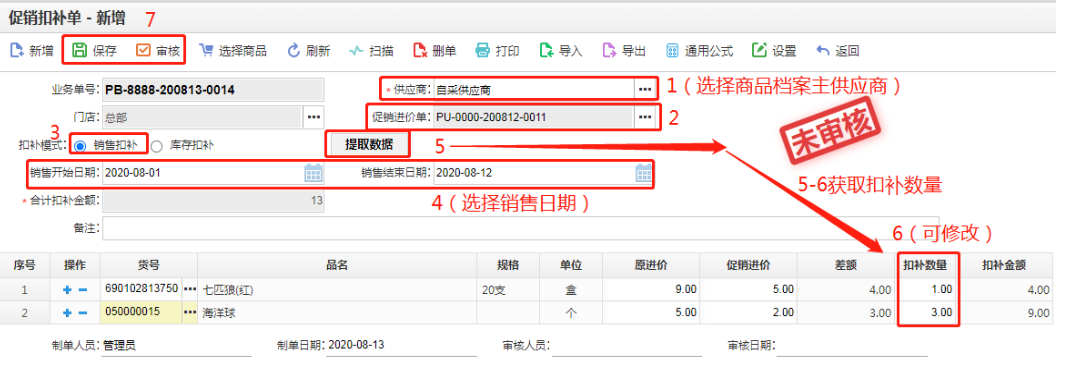Viewport: 1075px width, 374px height.
Task: Add a row after 海洋球 with plus
Action: (67, 312)
